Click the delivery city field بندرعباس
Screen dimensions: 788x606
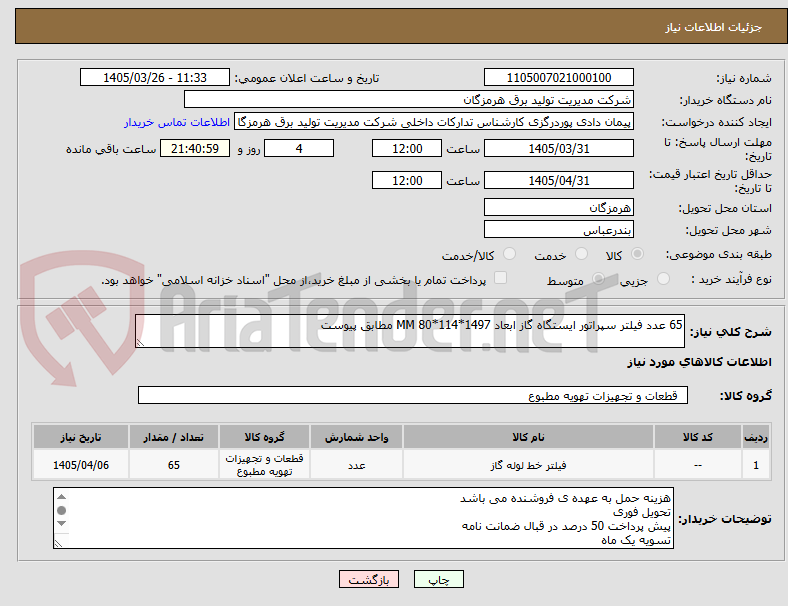click(x=558, y=230)
